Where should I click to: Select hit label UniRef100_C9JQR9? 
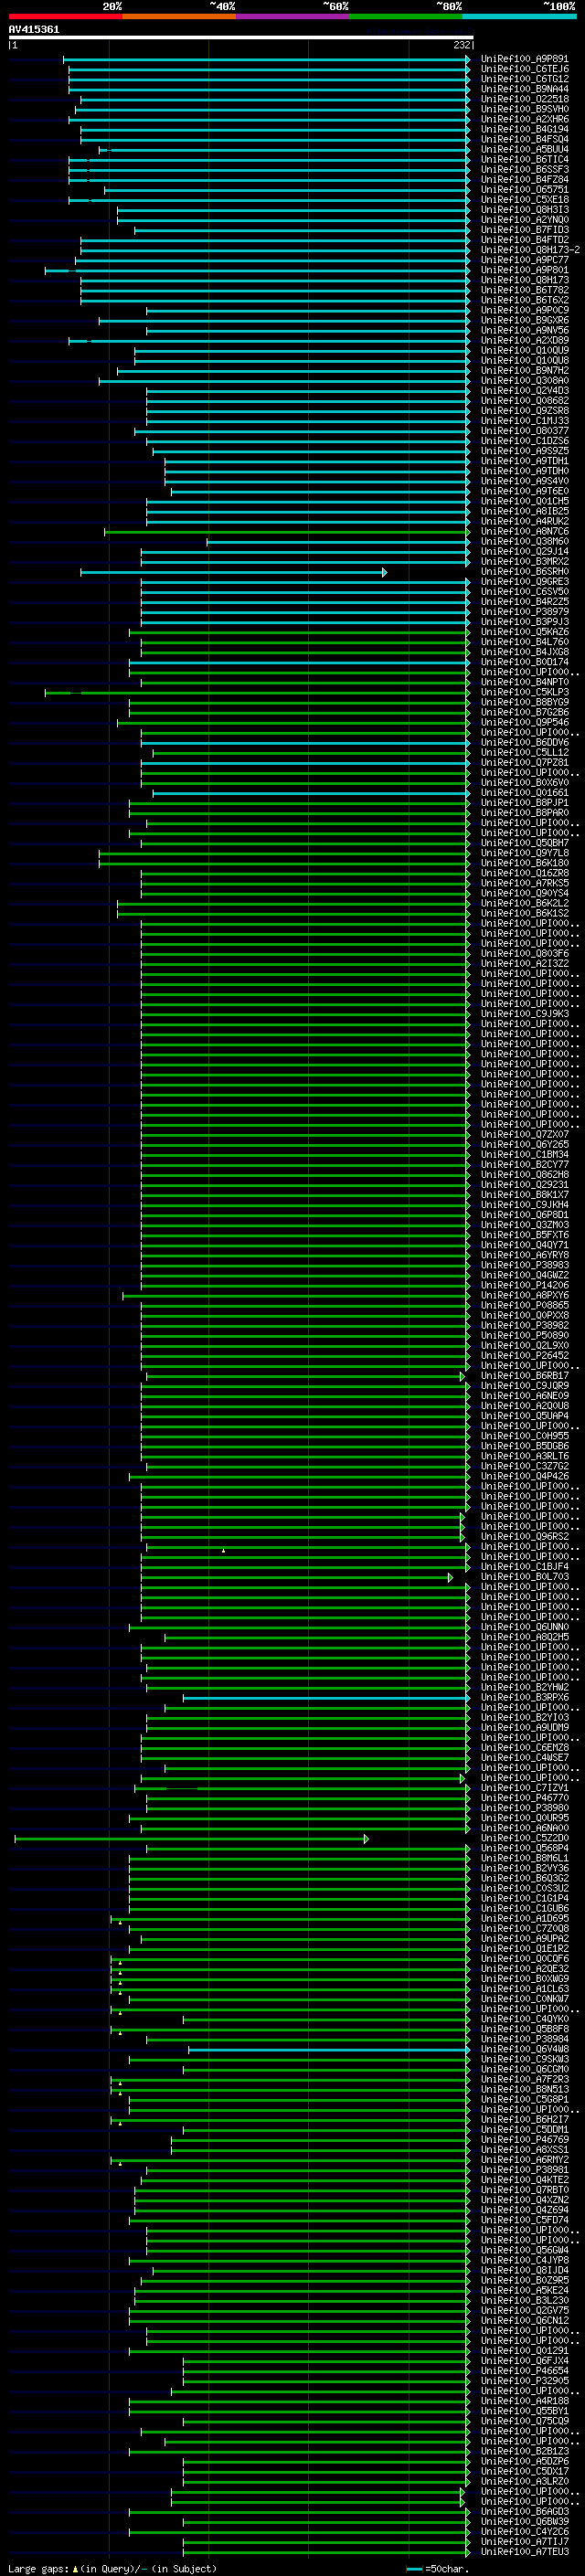(x=524, y=1385)
